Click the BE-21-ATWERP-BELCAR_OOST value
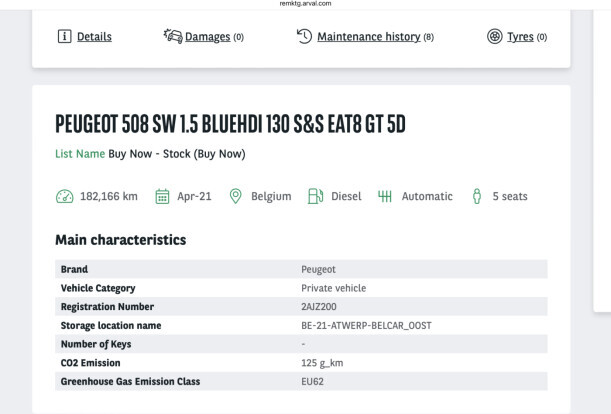 pyautogui.click(x=366, y=326)
